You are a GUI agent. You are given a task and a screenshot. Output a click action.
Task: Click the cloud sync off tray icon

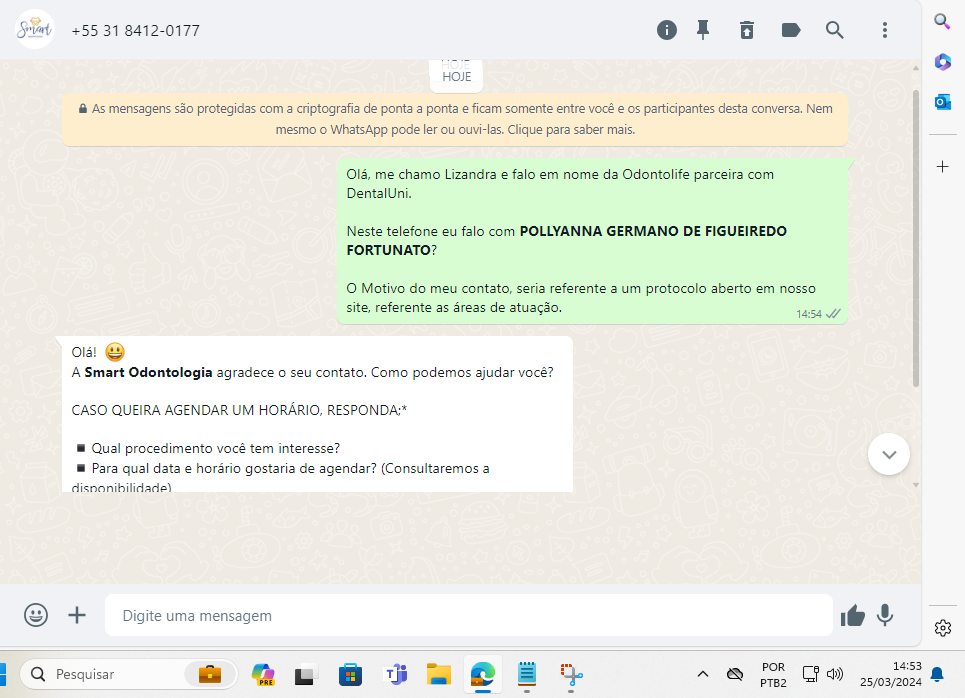pos(735,674)
